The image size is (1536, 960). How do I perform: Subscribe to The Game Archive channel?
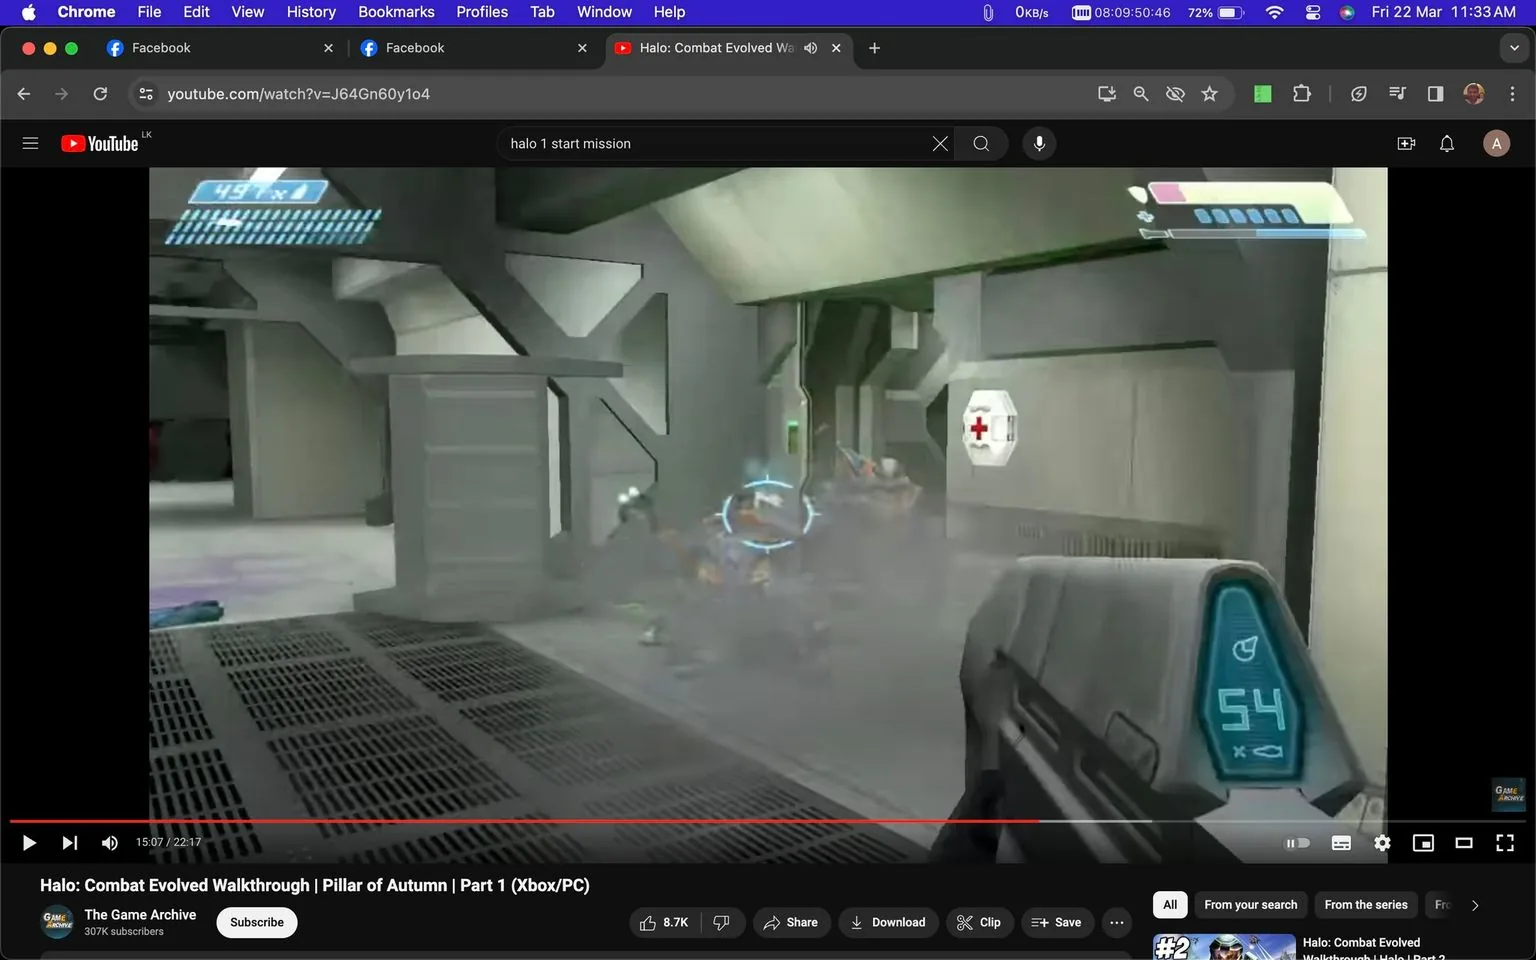pyautogui.click(x=256, y=922)
